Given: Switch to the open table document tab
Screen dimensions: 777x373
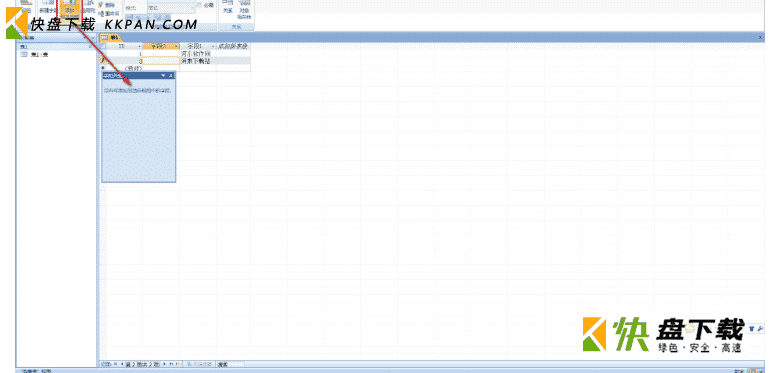Looking at the screenshot, I should coord(110,38).
